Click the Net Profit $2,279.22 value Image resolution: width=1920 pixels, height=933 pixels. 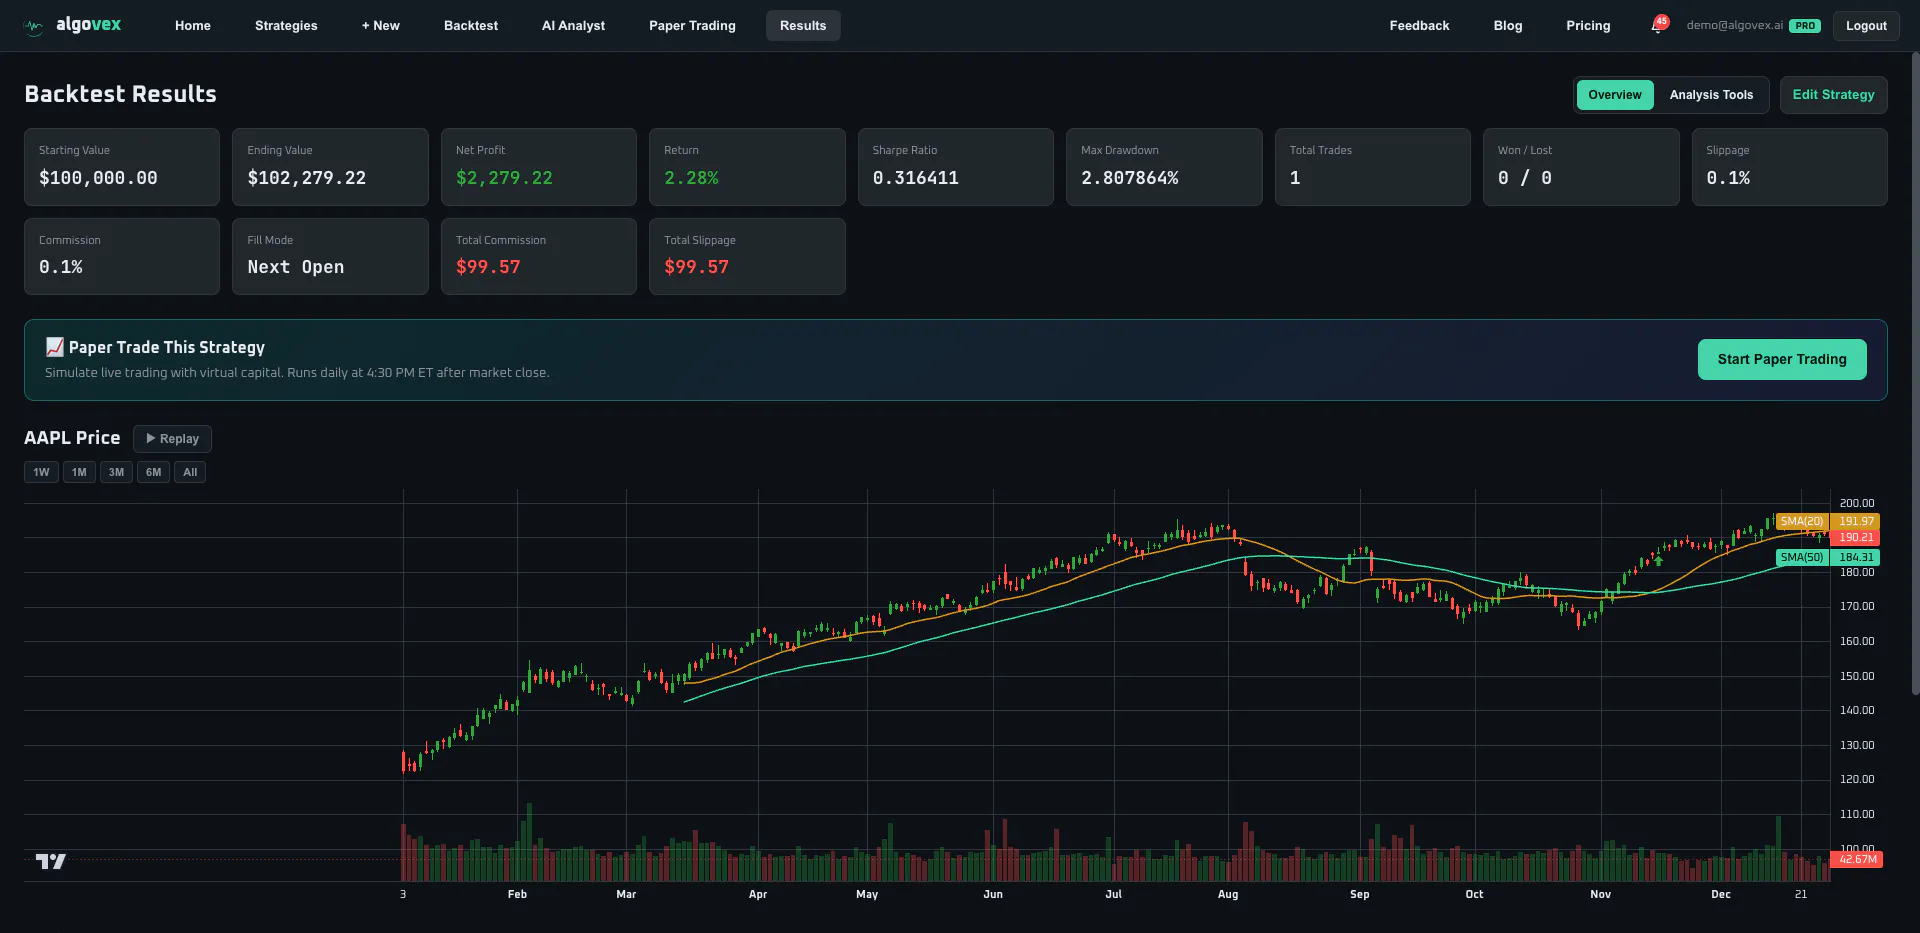pyautogui.click(x=504, y=178)
